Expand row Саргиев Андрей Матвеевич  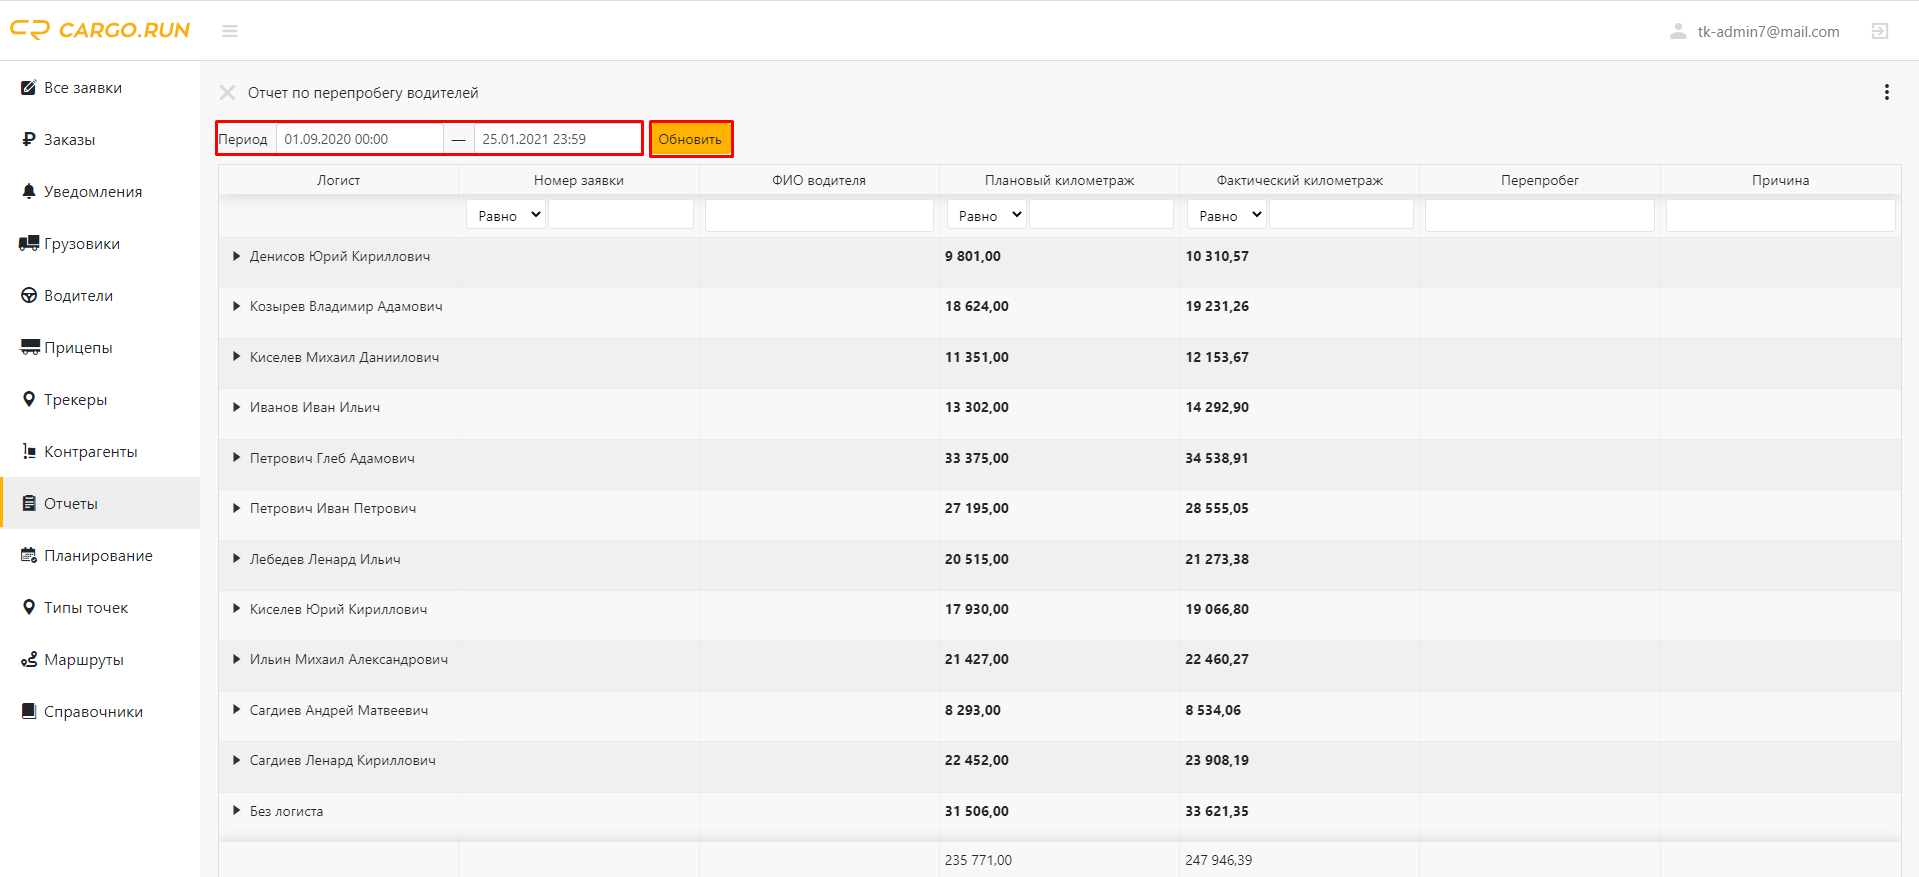pos(236,710)
